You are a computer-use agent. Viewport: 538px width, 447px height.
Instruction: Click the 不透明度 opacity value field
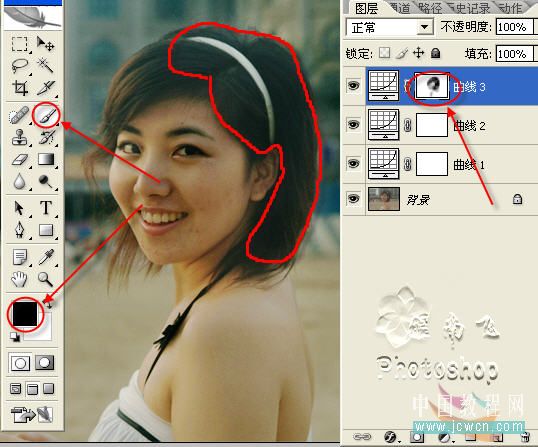pos(515,27)
